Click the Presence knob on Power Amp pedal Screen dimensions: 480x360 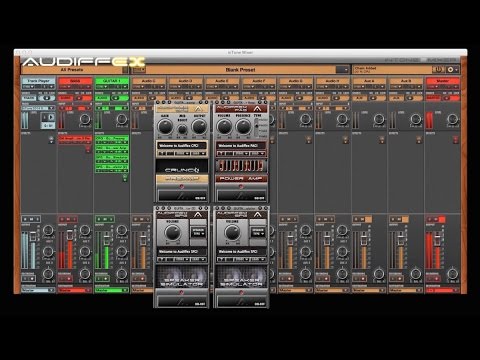pyautogui.click(x=243, y=127)
